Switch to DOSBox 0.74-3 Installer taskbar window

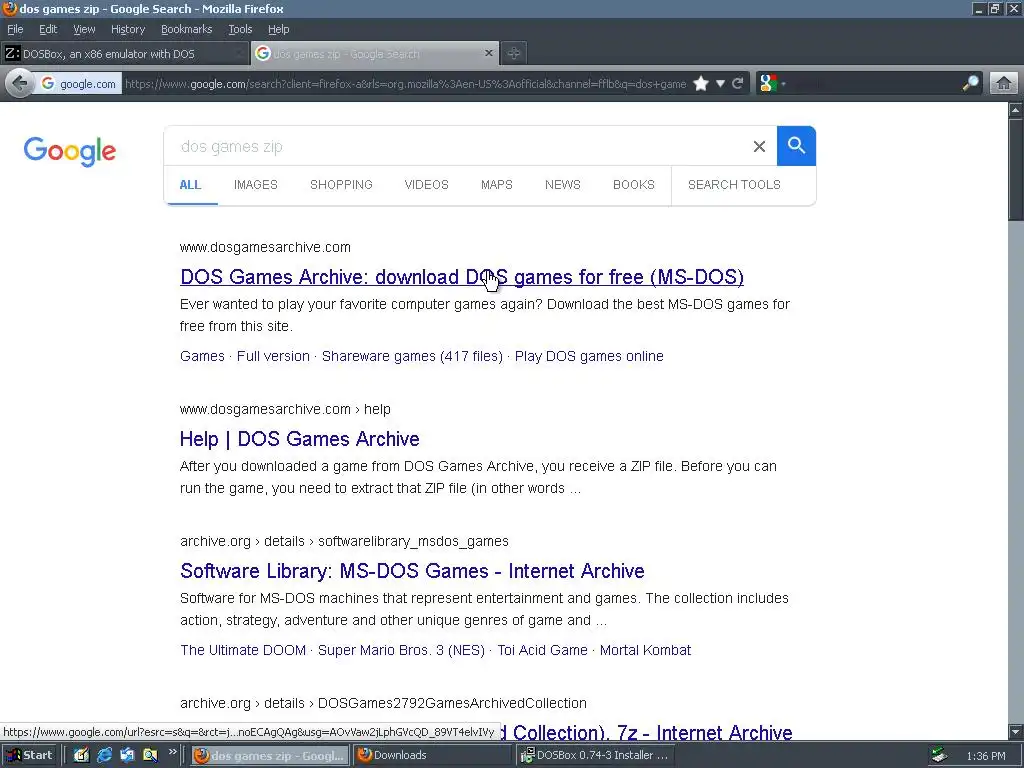tap(594, 756)
